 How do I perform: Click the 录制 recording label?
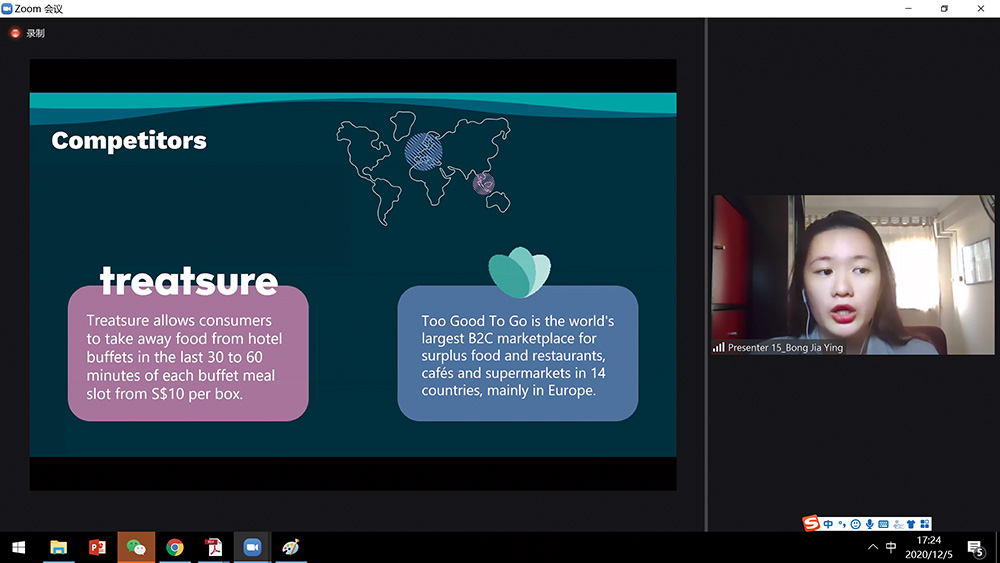(x=36, y=33)
